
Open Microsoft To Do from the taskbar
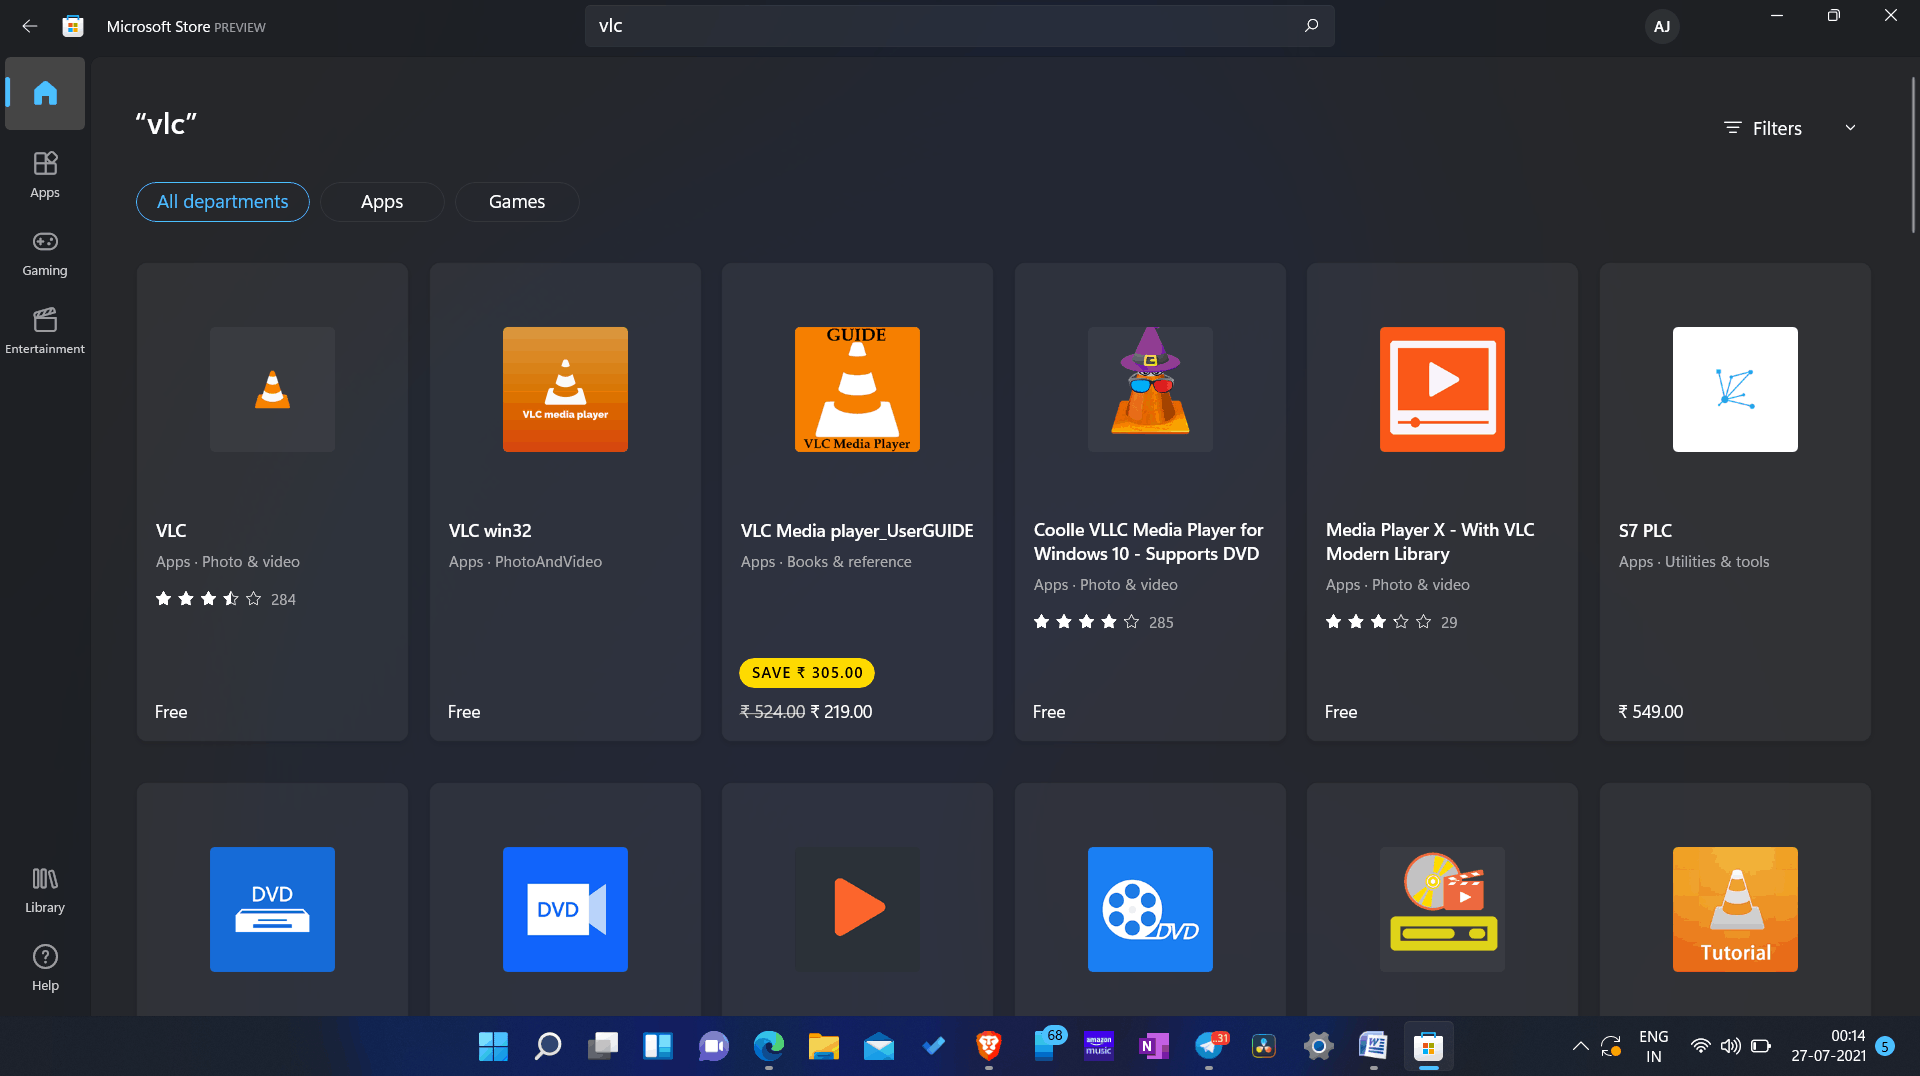934,1046
